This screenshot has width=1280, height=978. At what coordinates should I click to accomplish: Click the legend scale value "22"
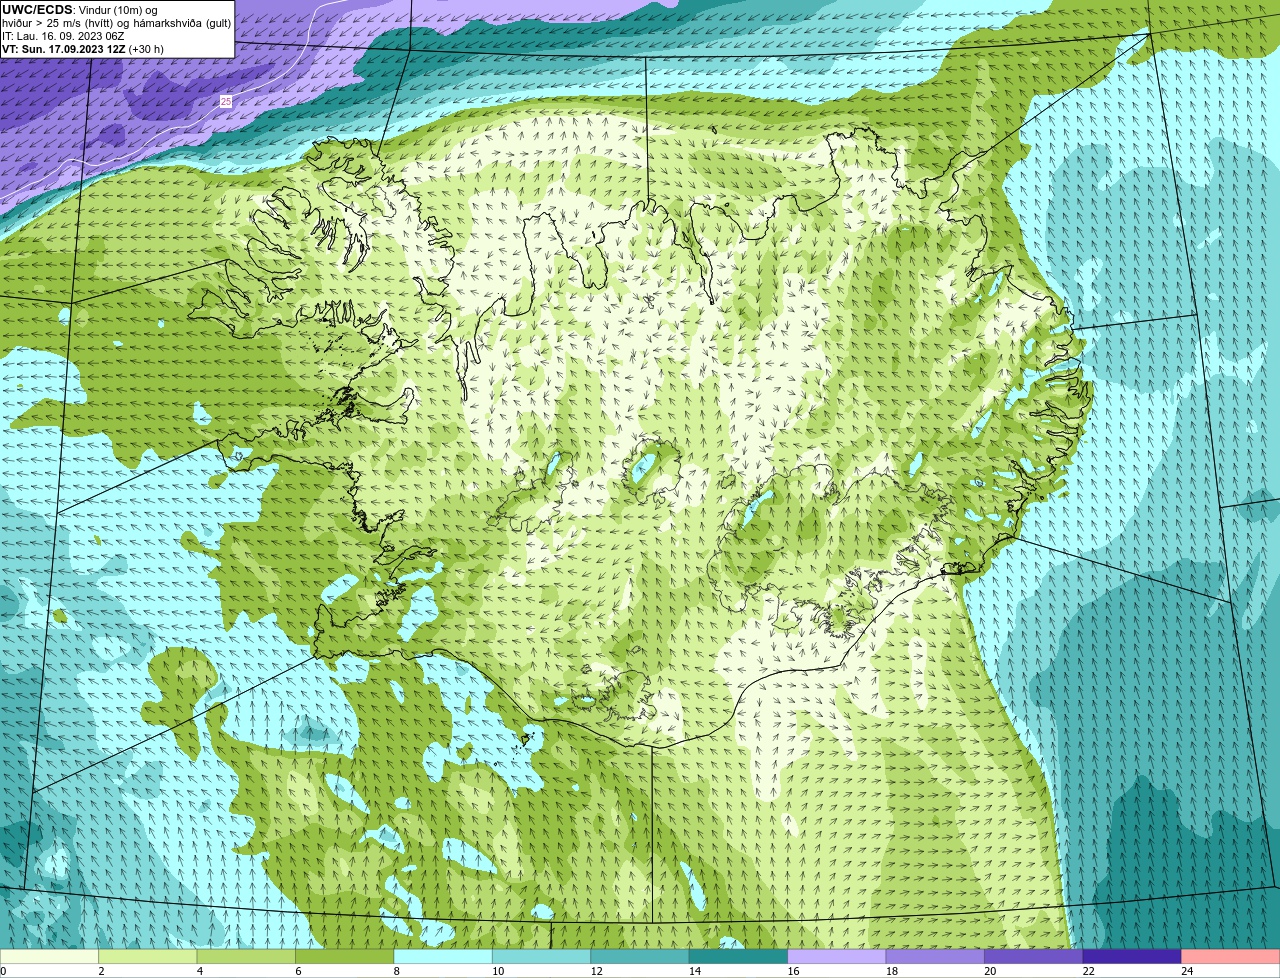pyautogui.click(x=1088, y=971)
